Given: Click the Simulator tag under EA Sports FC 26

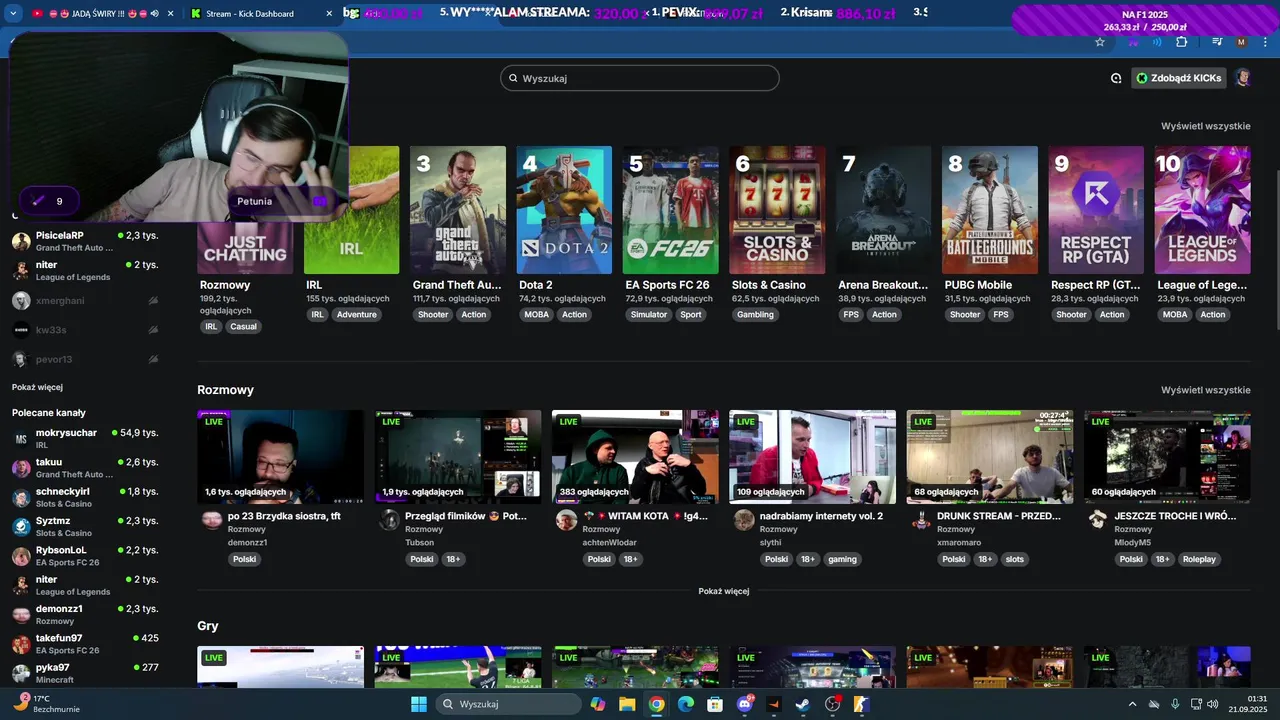Looking at the screenshot, I should pyautogui.click(x=649, y=314).
